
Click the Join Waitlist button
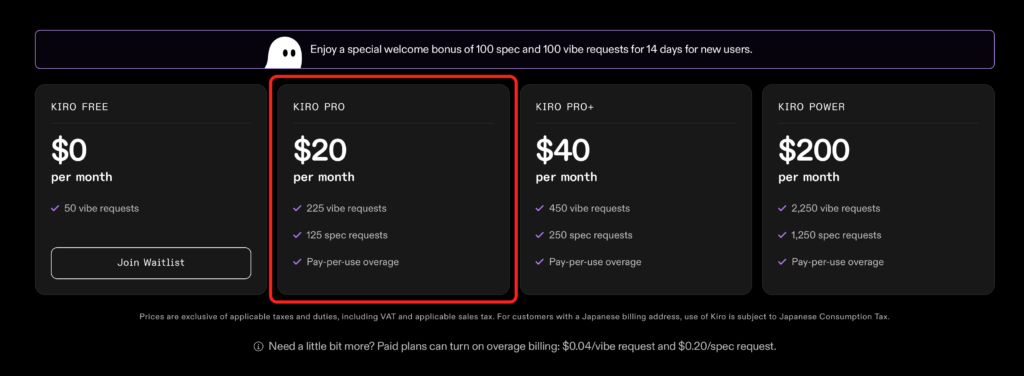click(151, 263)
